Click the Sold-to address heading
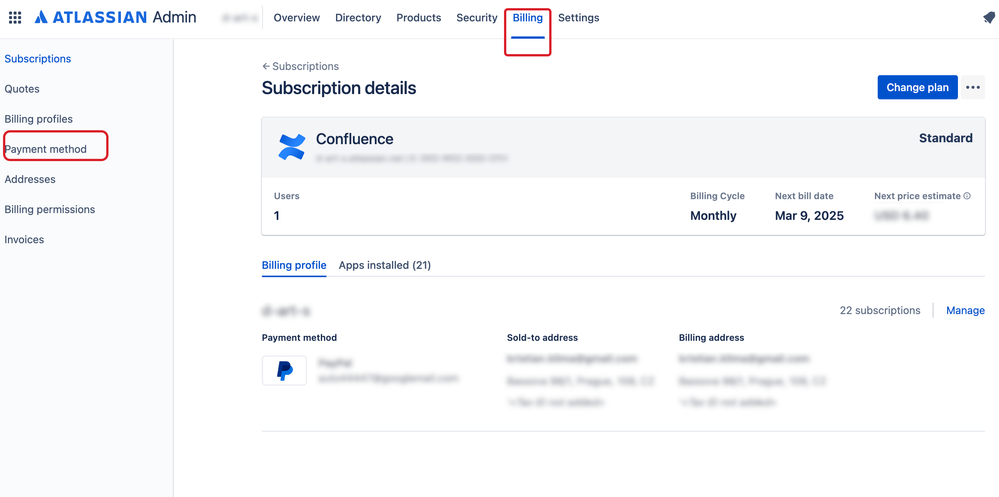The width and height of the screenshot is (999, 497). 542,338
